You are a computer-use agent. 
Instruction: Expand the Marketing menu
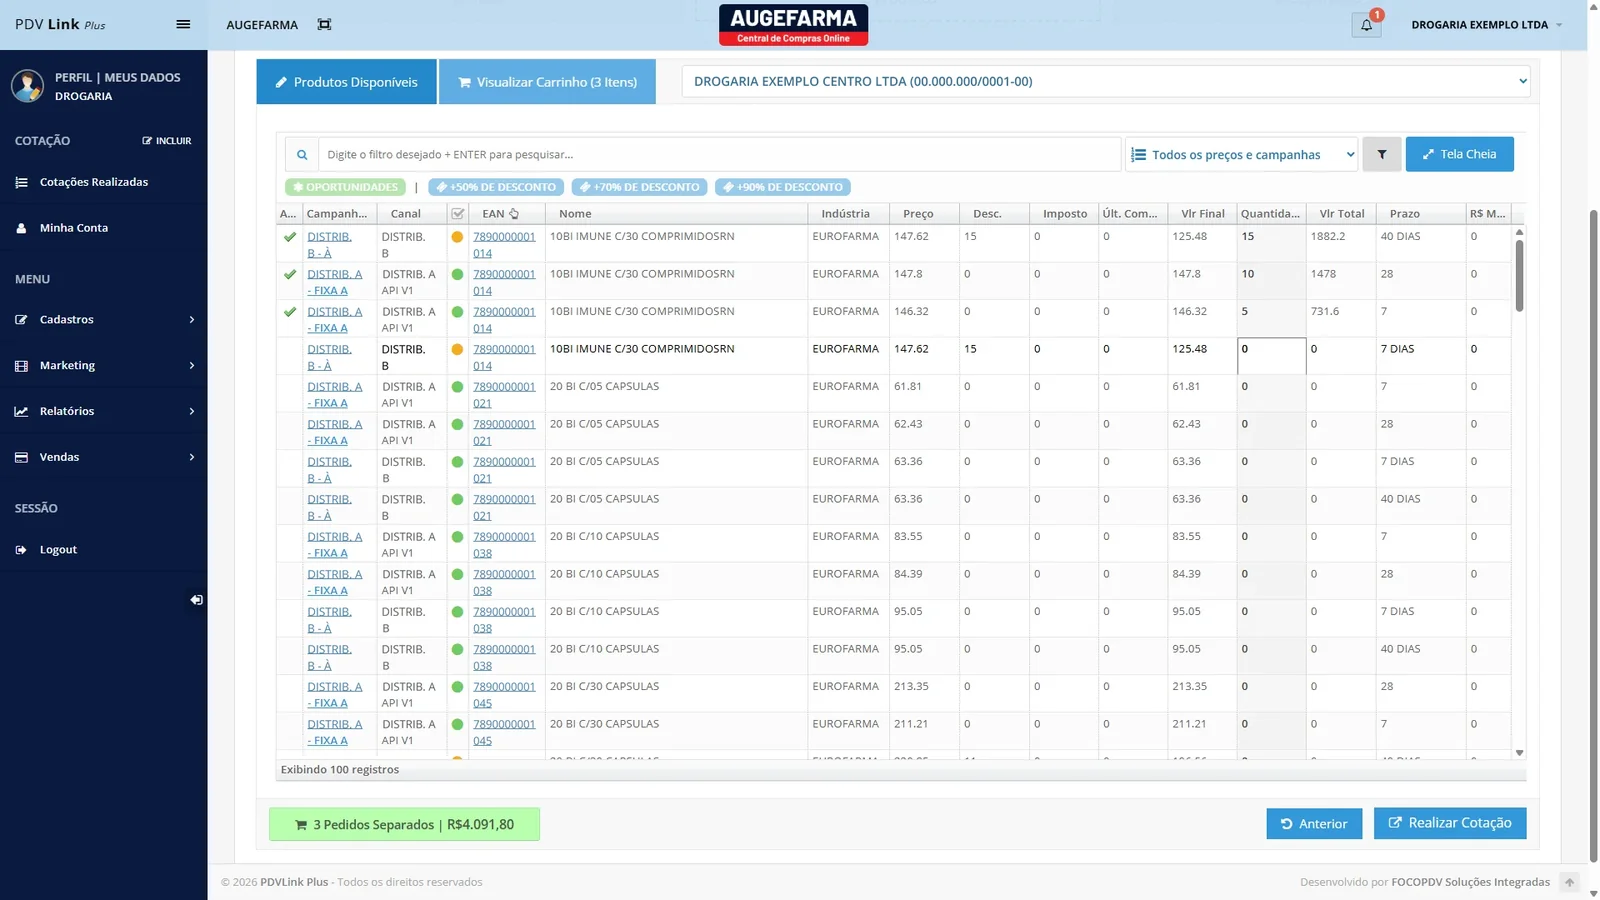coord(104,366)
